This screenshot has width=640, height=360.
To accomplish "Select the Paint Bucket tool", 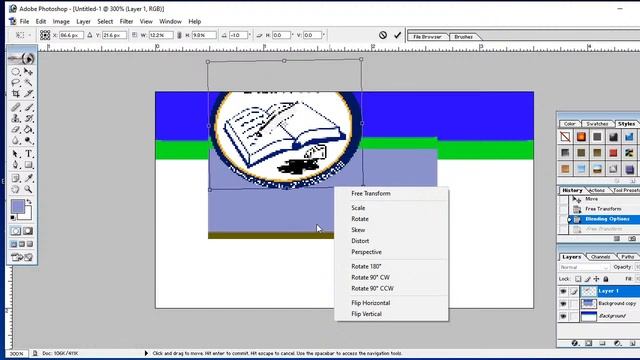I will [x=28, y=129].
